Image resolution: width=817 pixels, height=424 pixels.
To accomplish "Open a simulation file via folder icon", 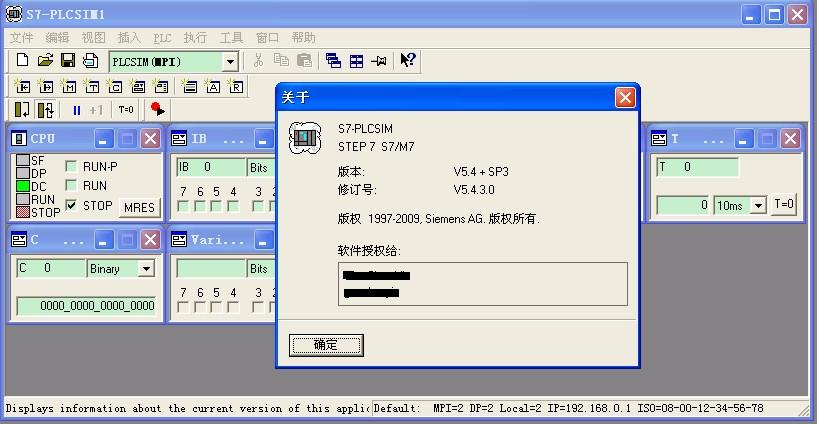I will click(x=45, y=61).
